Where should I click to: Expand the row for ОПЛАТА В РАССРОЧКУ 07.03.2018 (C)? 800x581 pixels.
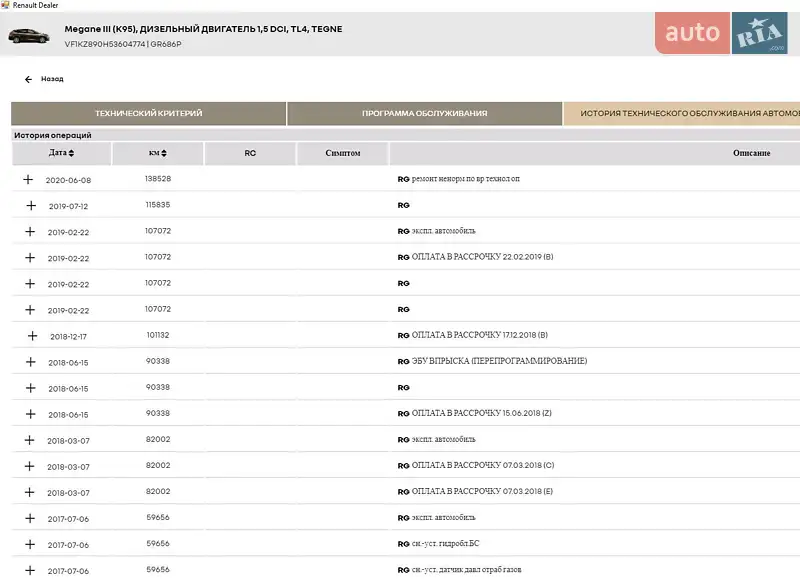click(x=30, y=466)
